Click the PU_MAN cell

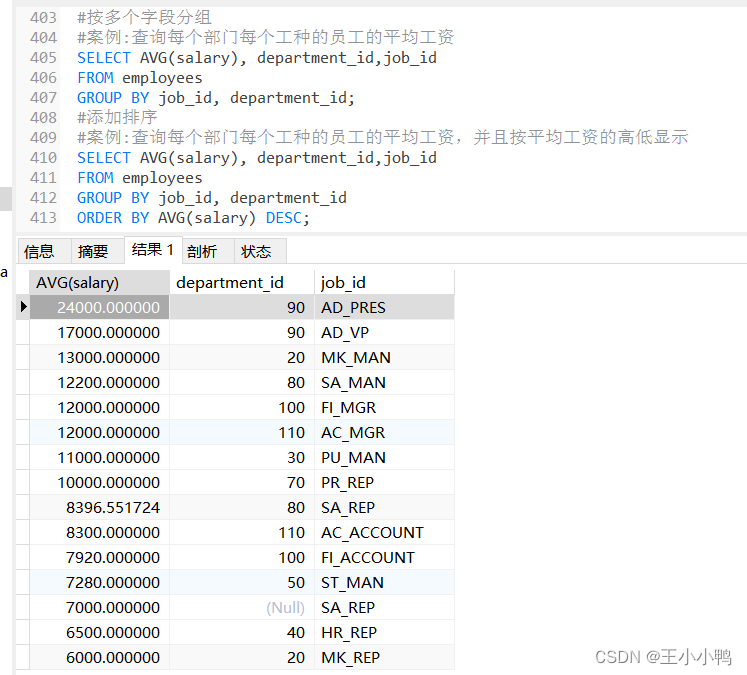(384, 457)
